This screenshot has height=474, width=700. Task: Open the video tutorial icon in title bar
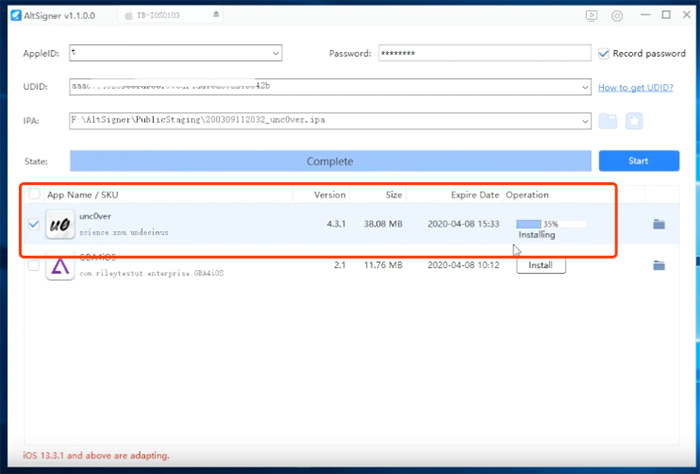(x=591, y=15)
